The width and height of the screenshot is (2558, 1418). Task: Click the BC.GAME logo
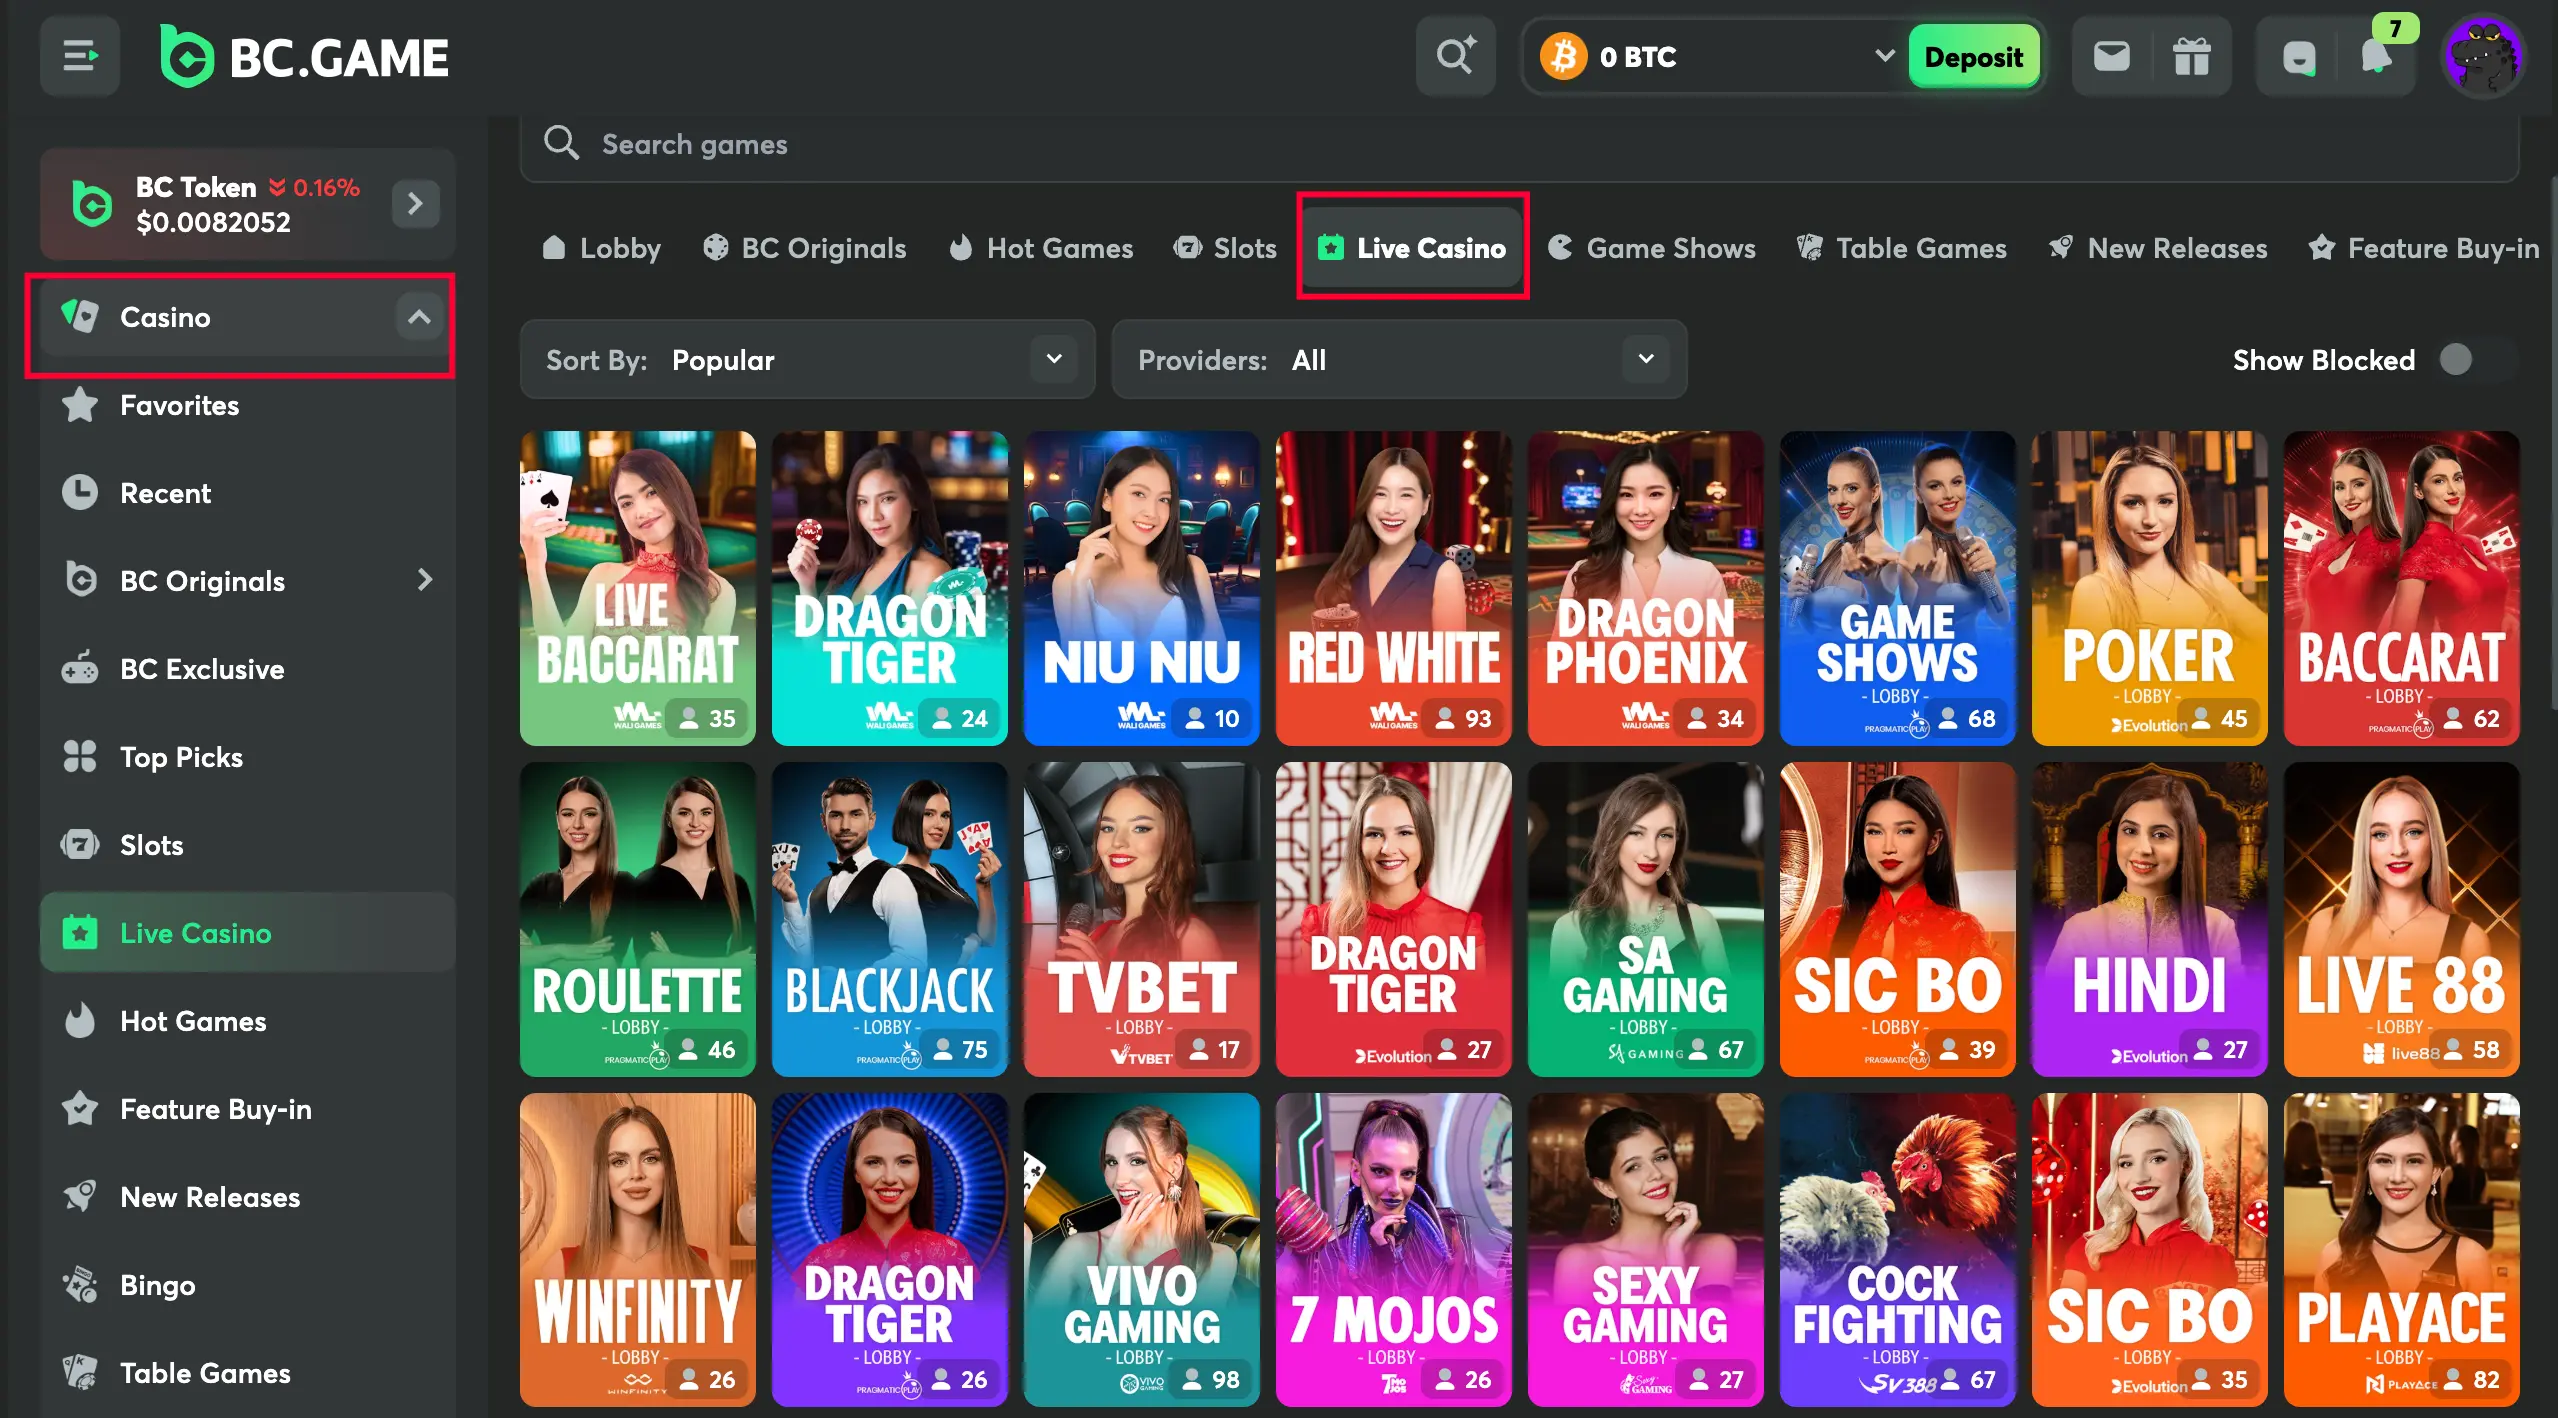(304, 57)
